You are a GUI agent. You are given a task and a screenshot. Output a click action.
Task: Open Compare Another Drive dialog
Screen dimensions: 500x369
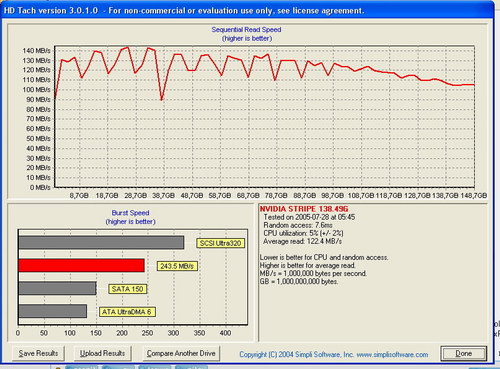tap(181, 353)
